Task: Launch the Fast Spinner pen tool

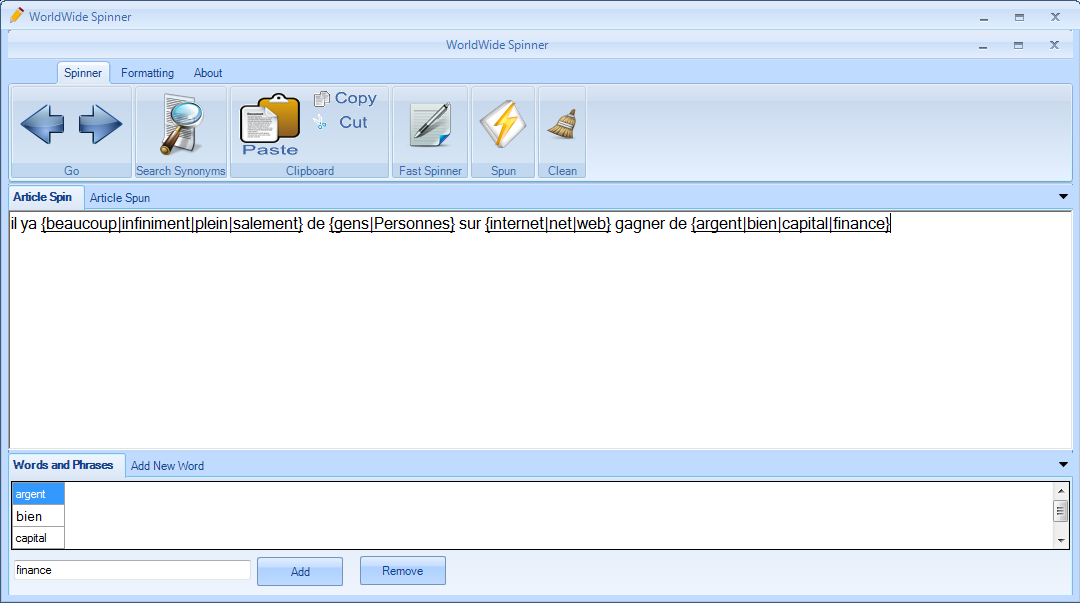Action: pyautogui.click(x=430, y=125)
